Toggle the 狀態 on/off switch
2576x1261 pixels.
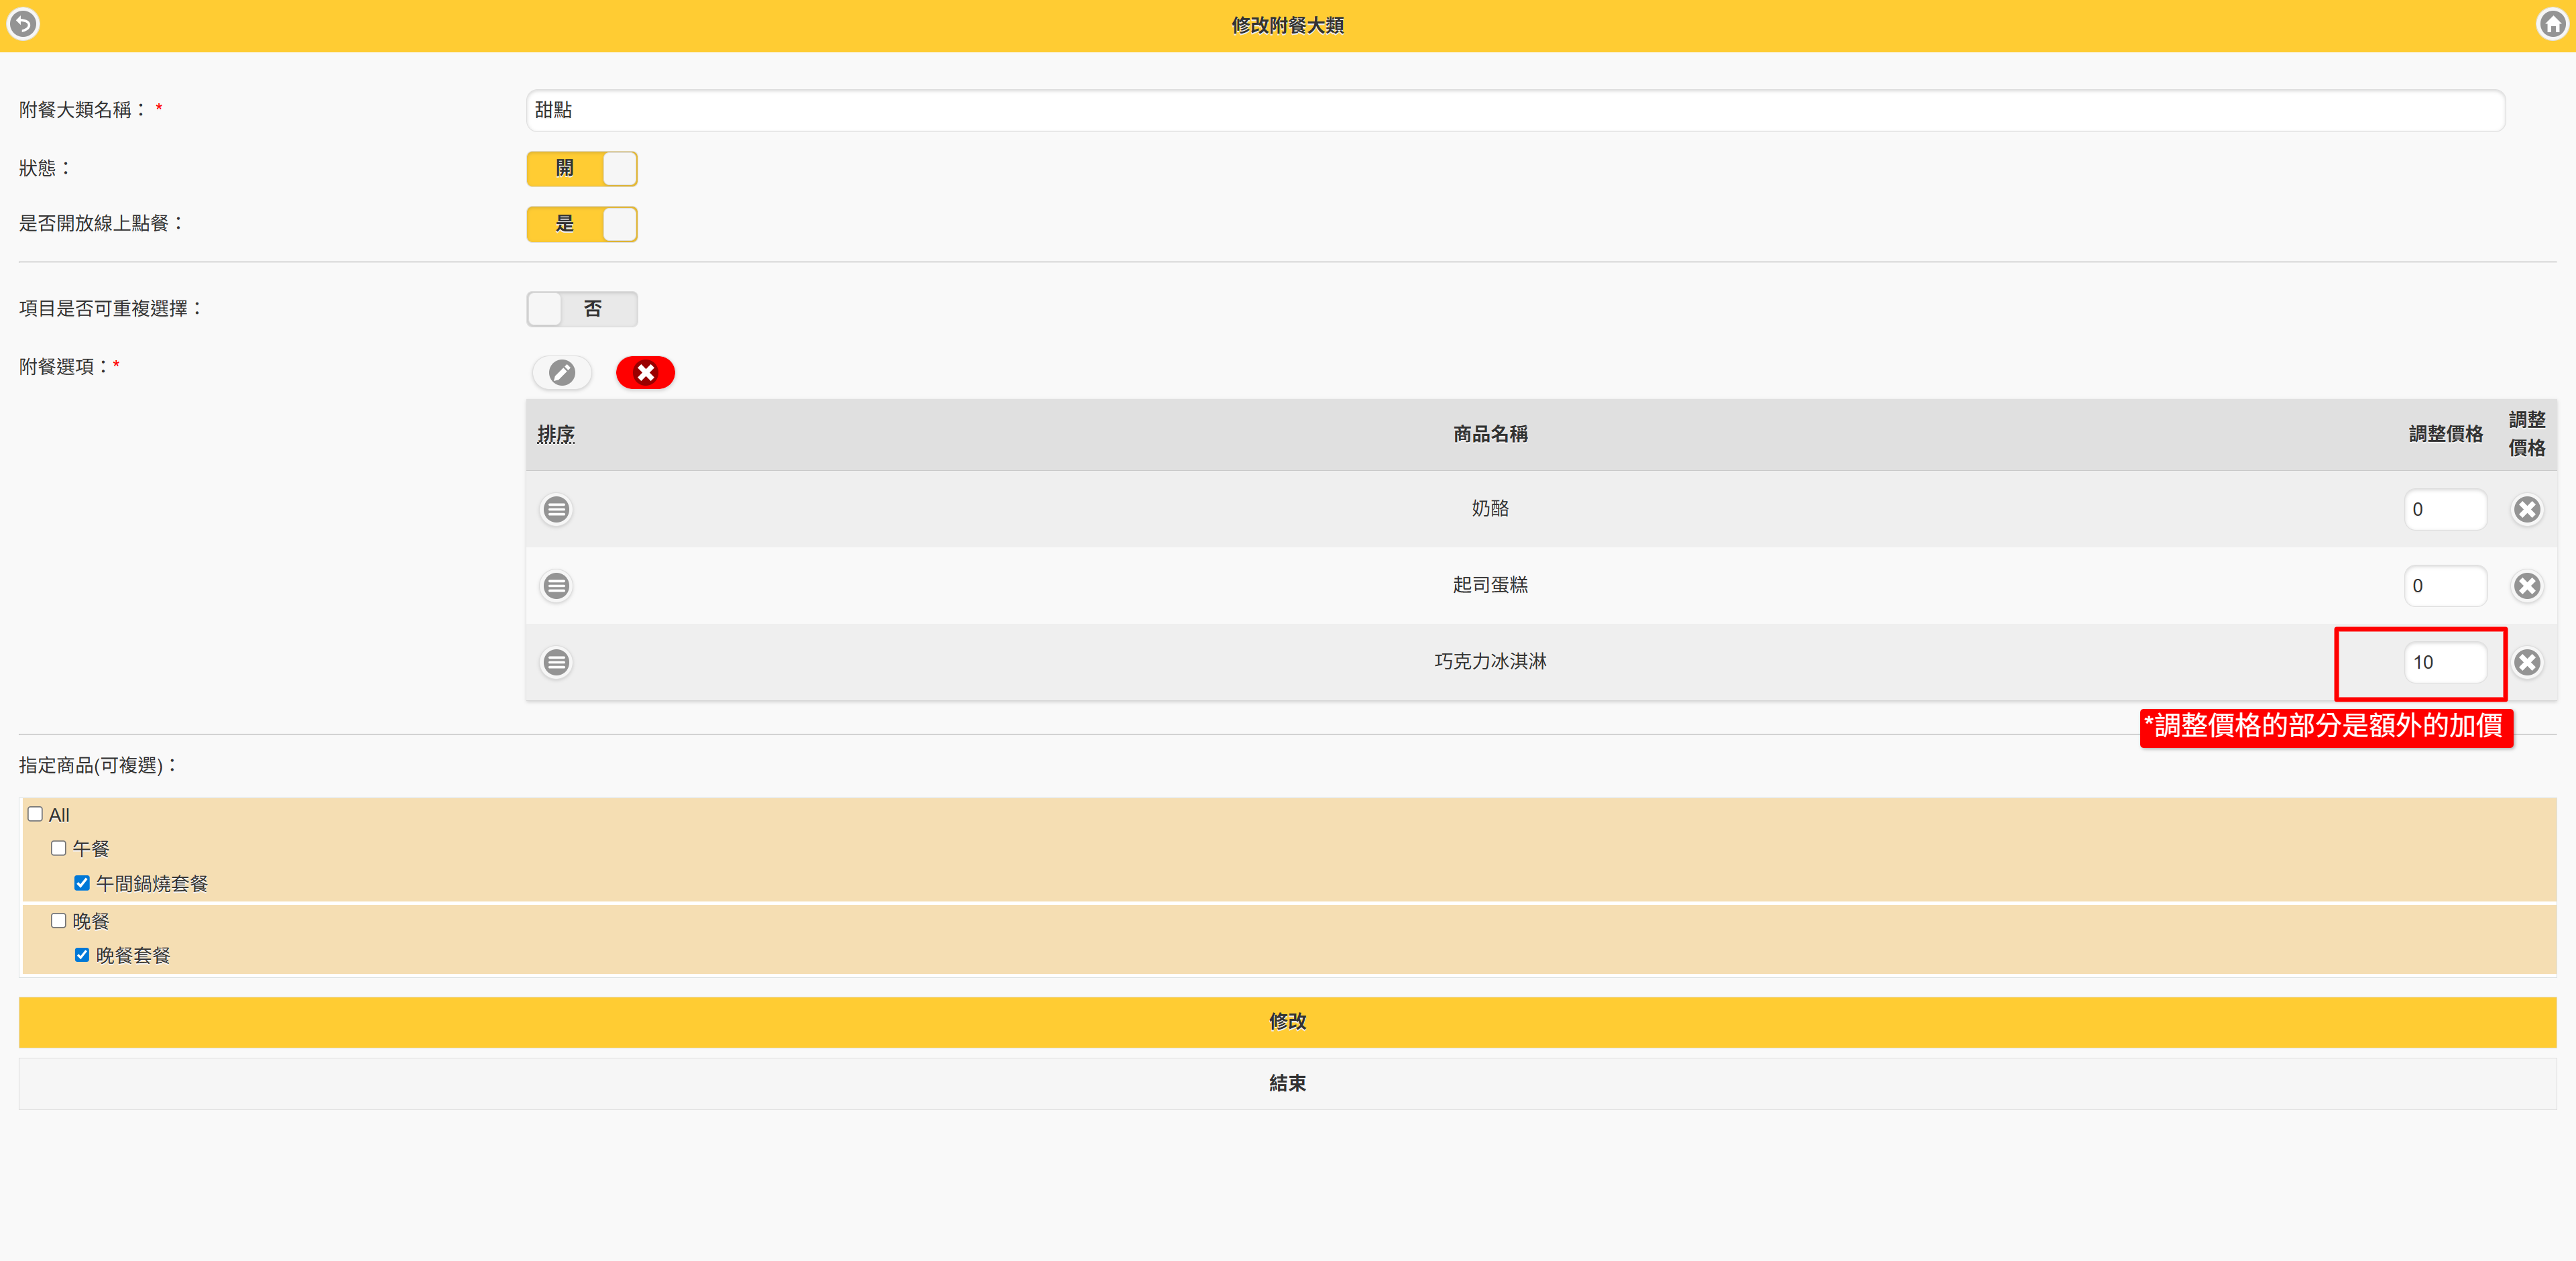point(582,168)
